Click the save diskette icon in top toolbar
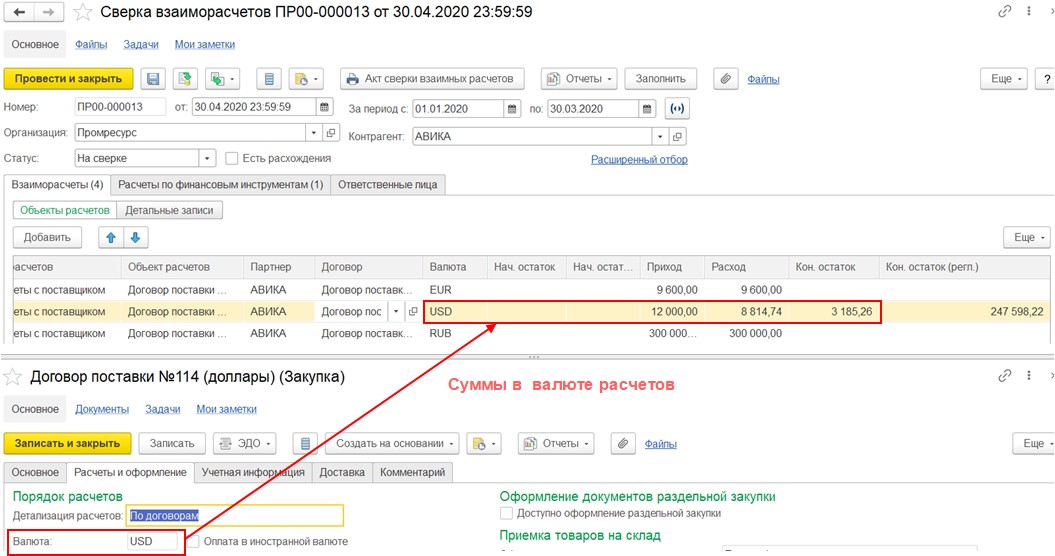1055x556 pixels. tap(153, 79)
